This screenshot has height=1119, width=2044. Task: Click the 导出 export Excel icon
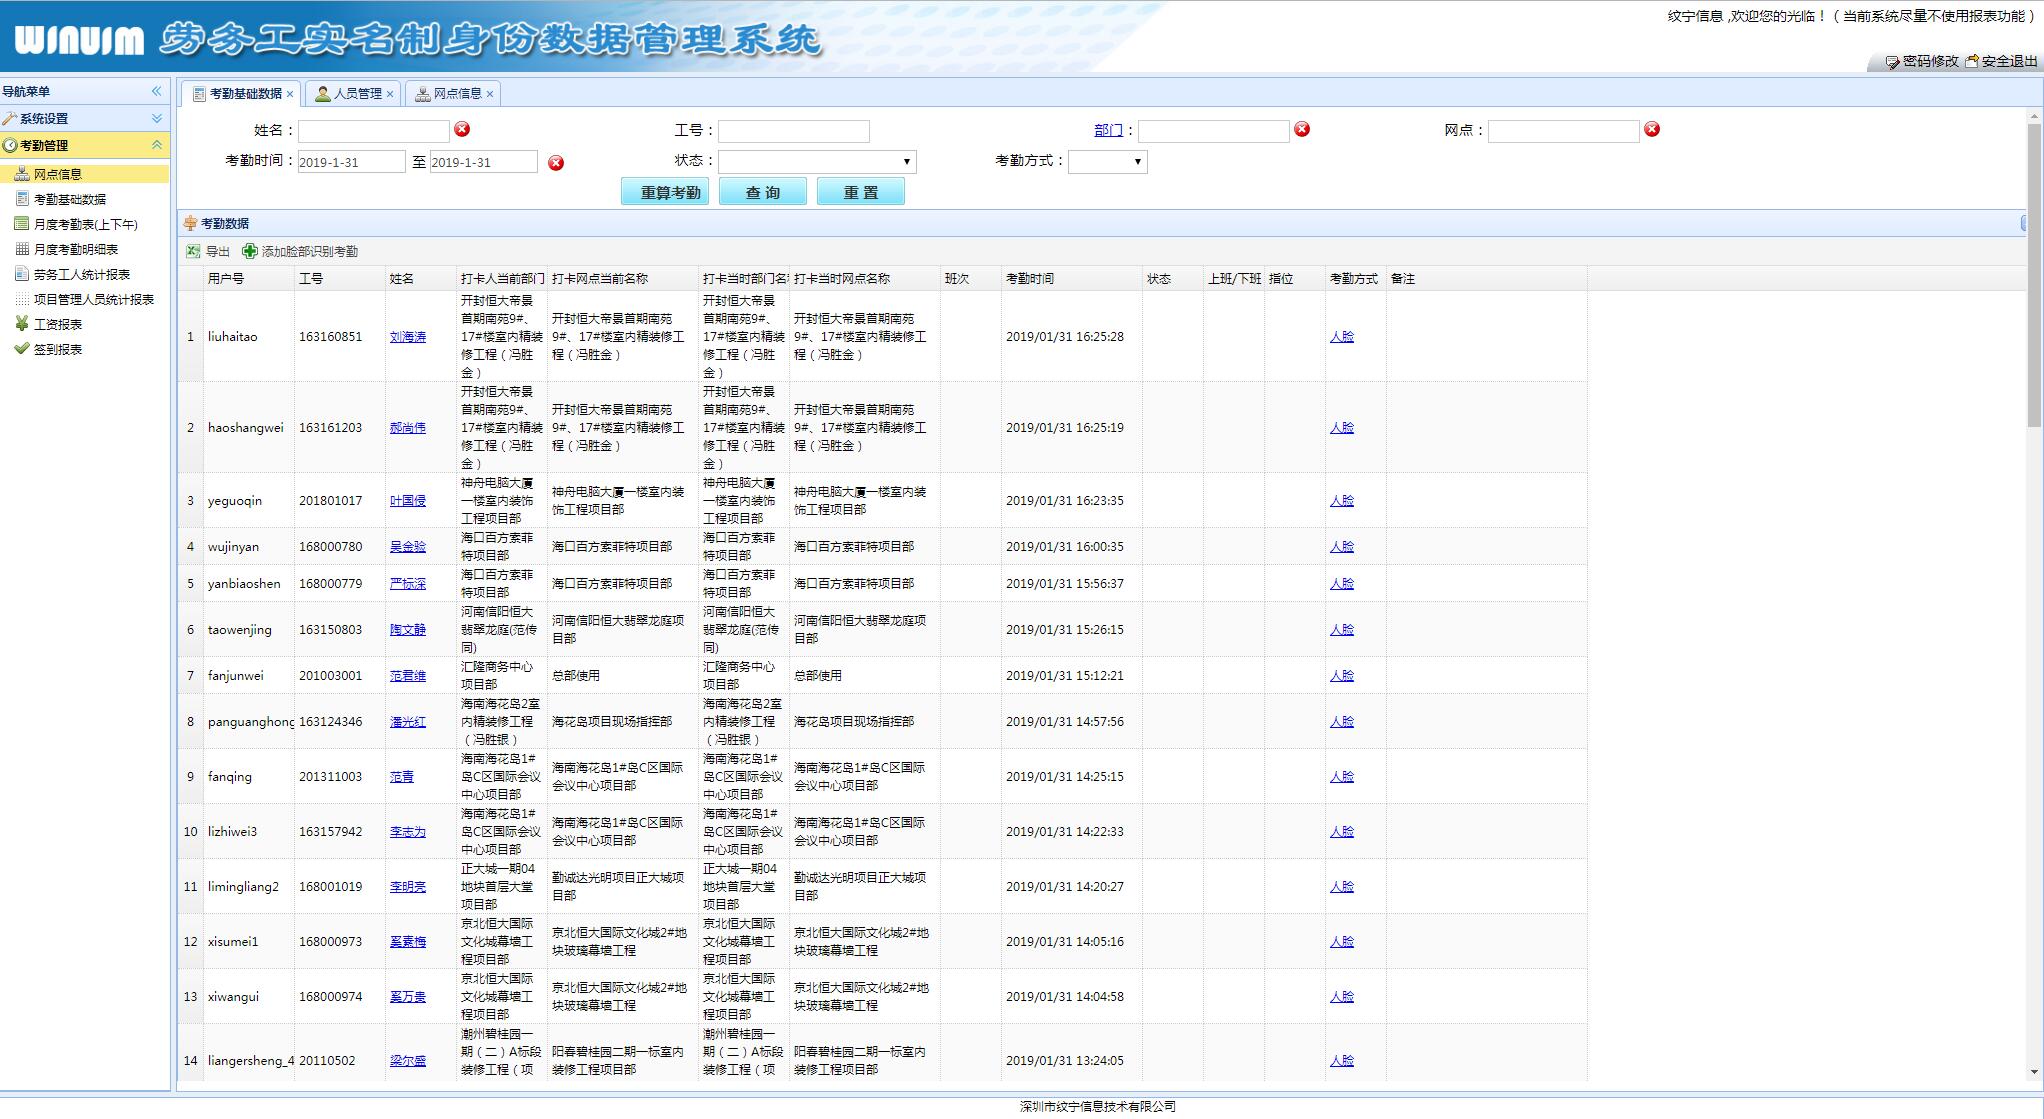coord(193,252)
